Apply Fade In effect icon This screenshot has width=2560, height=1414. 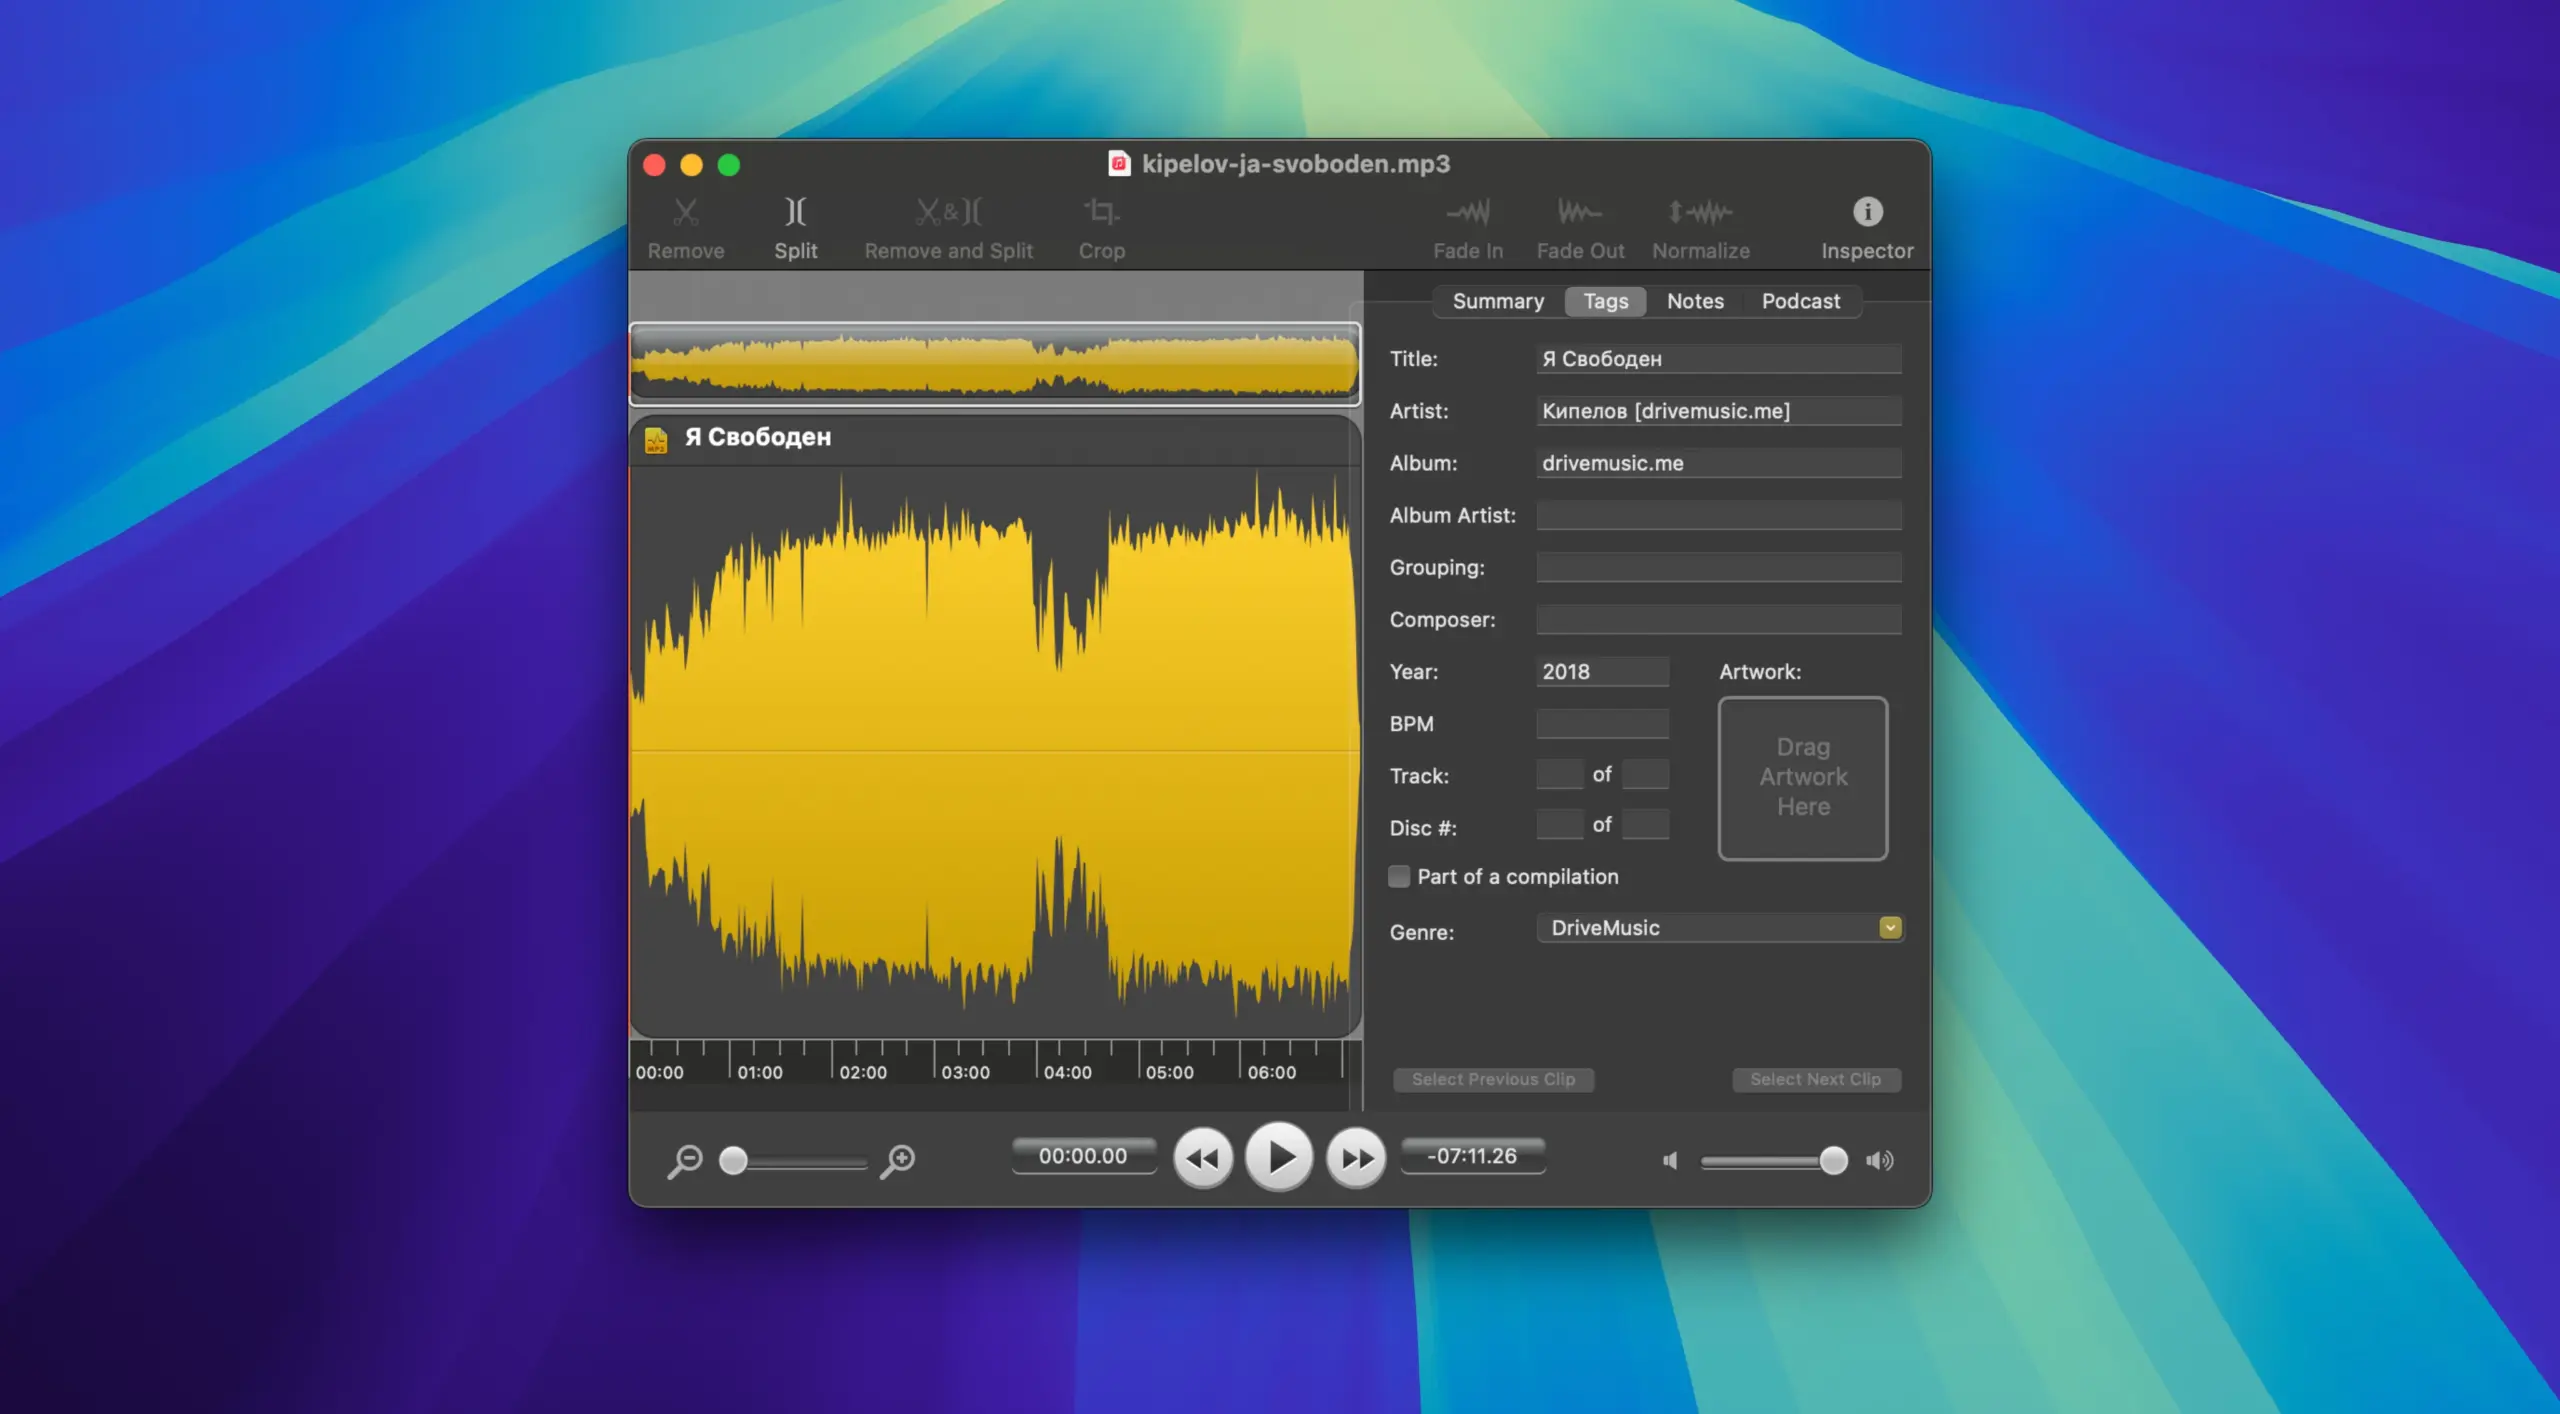(x=1467, y=212)
